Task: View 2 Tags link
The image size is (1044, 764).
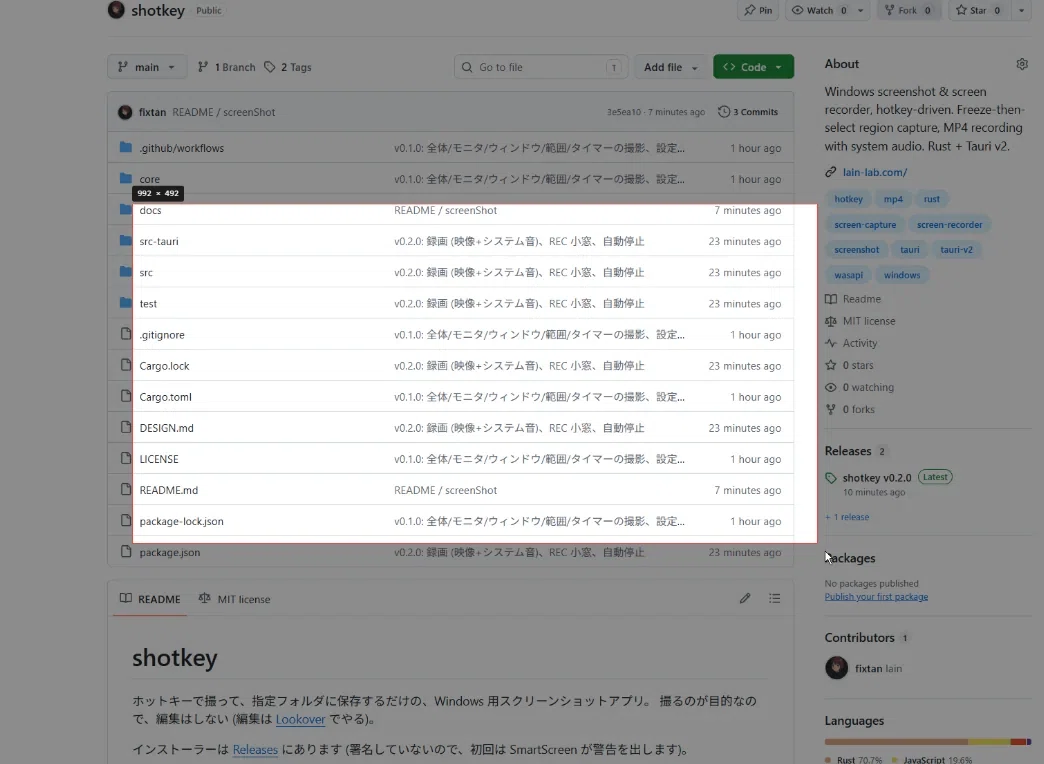Action: pos(288,67)
